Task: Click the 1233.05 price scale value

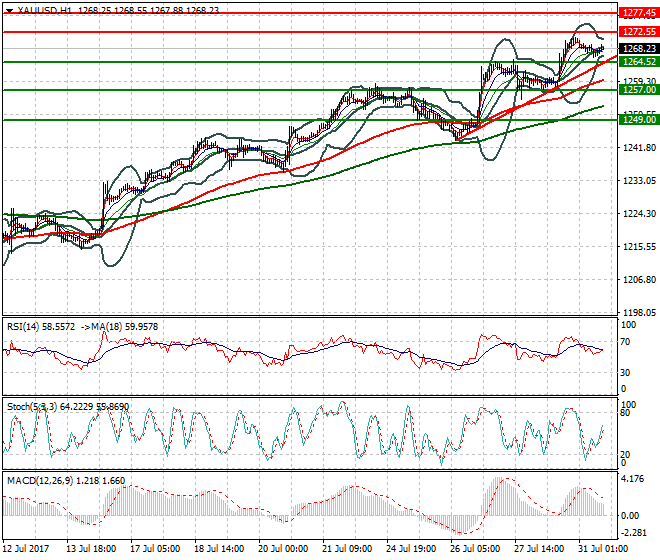Action: click(x=639, y=180)
